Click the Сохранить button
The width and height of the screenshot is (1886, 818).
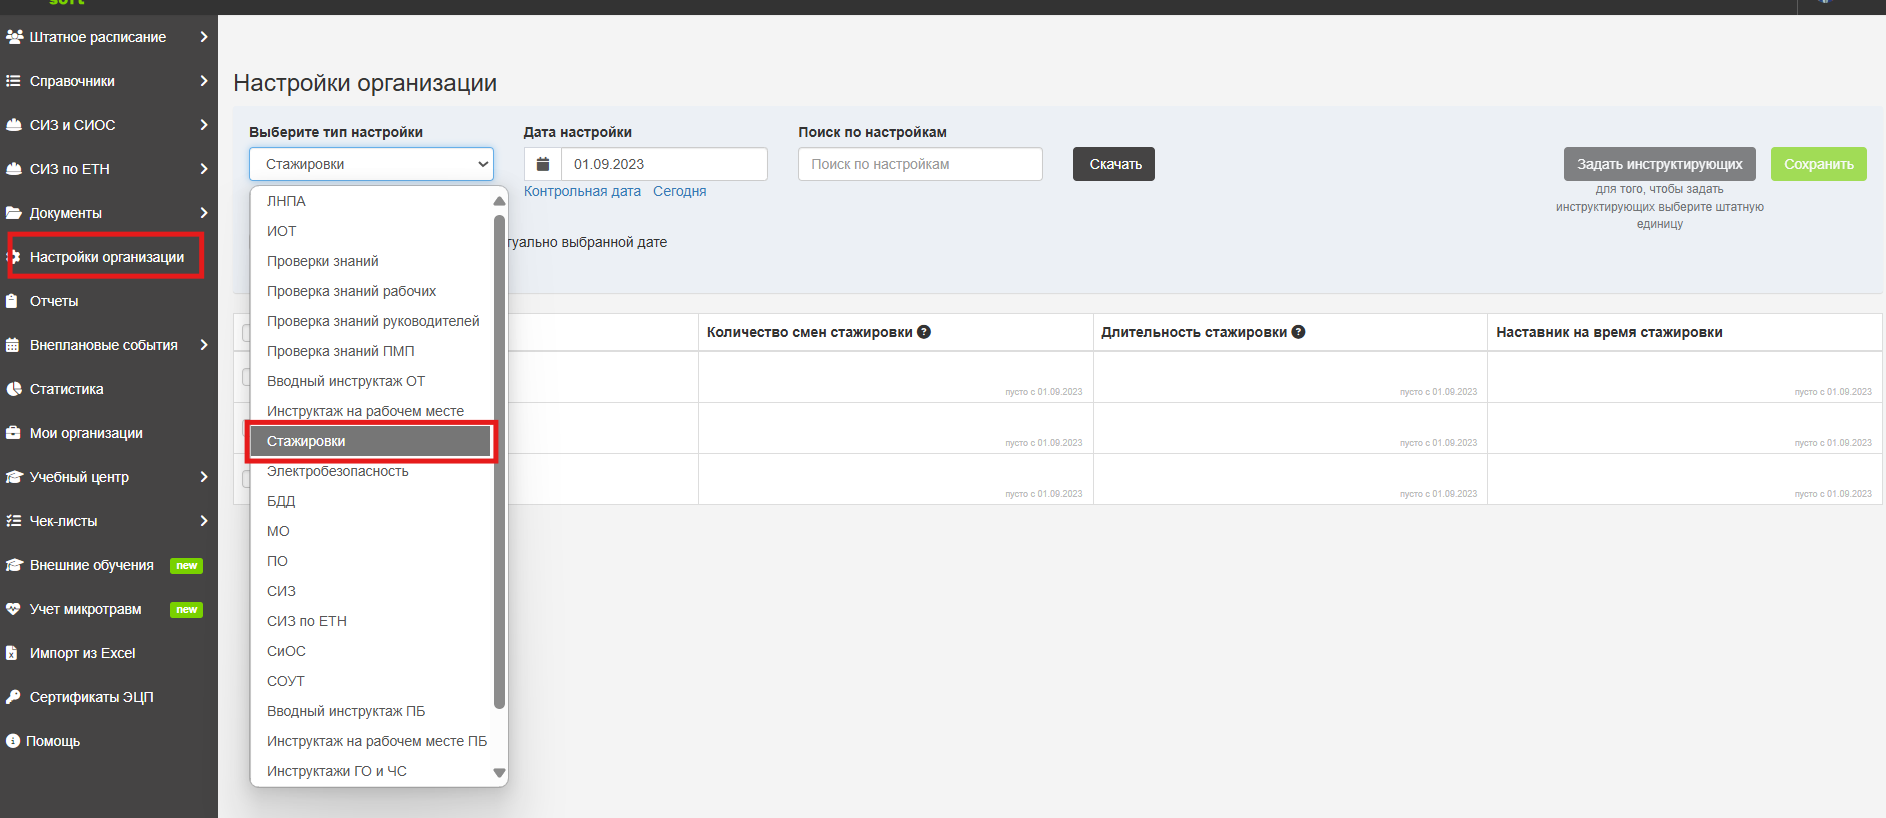[x=1818, y=164]
